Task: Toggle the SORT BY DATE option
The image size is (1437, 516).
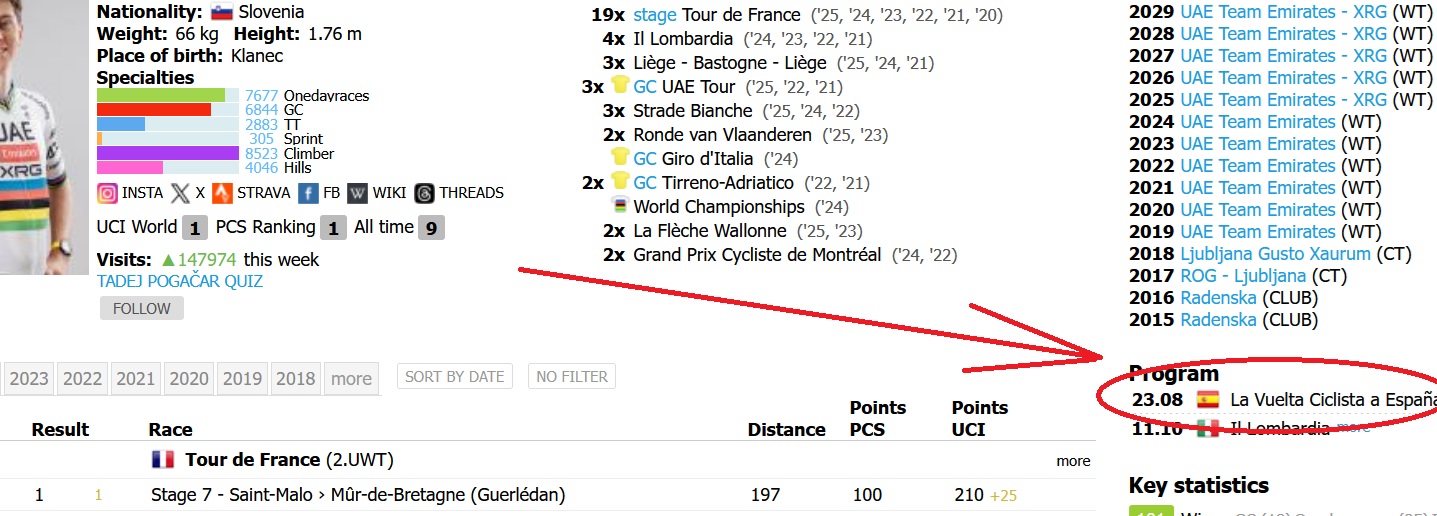Action: pos(455,377)
